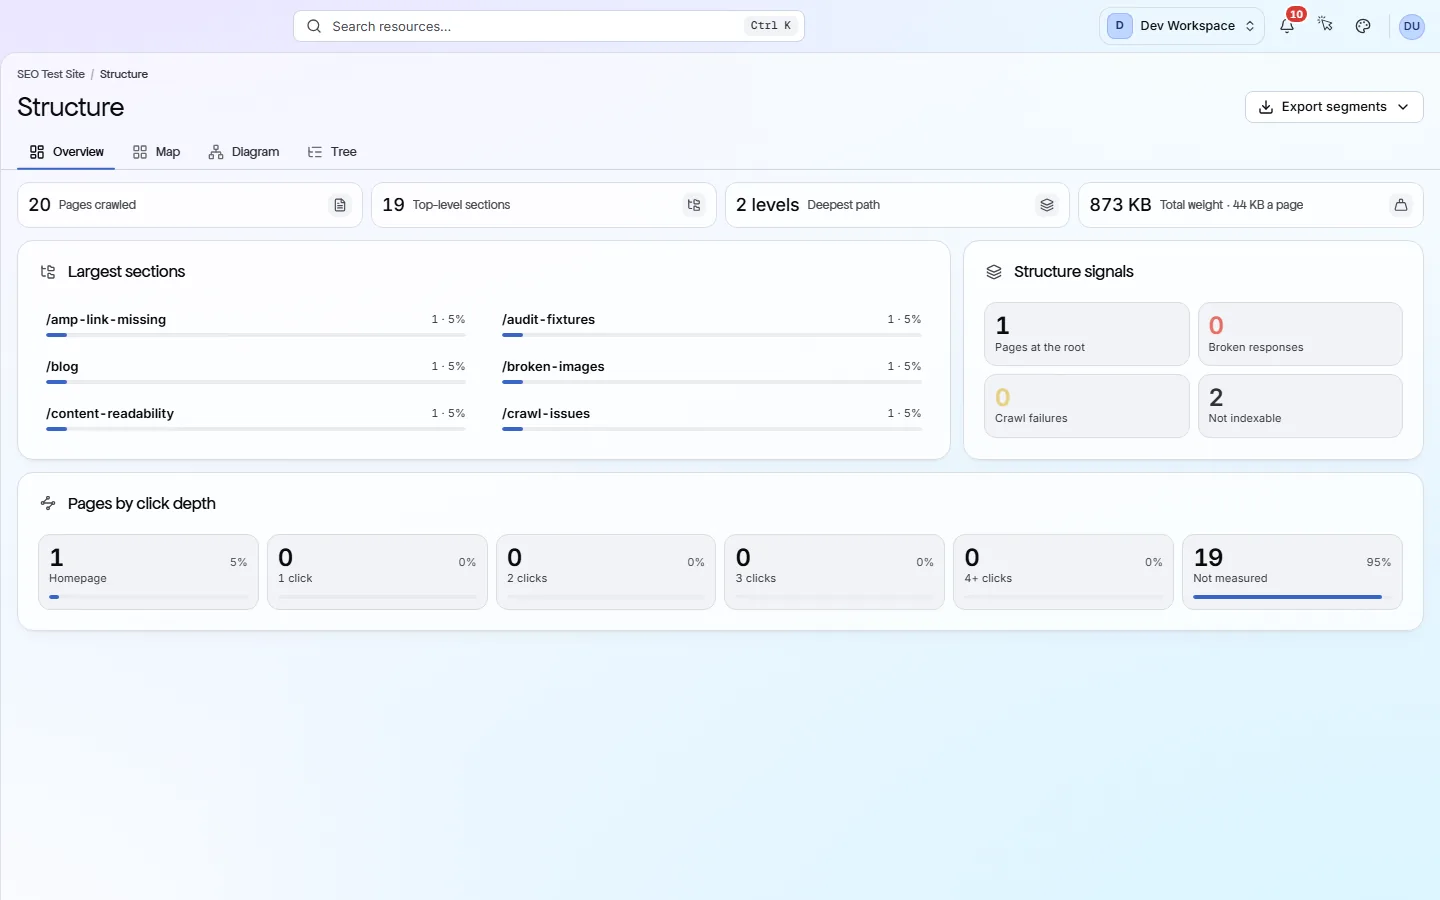Click the Ctrl K shortcut badge

(x=771, y=26)
